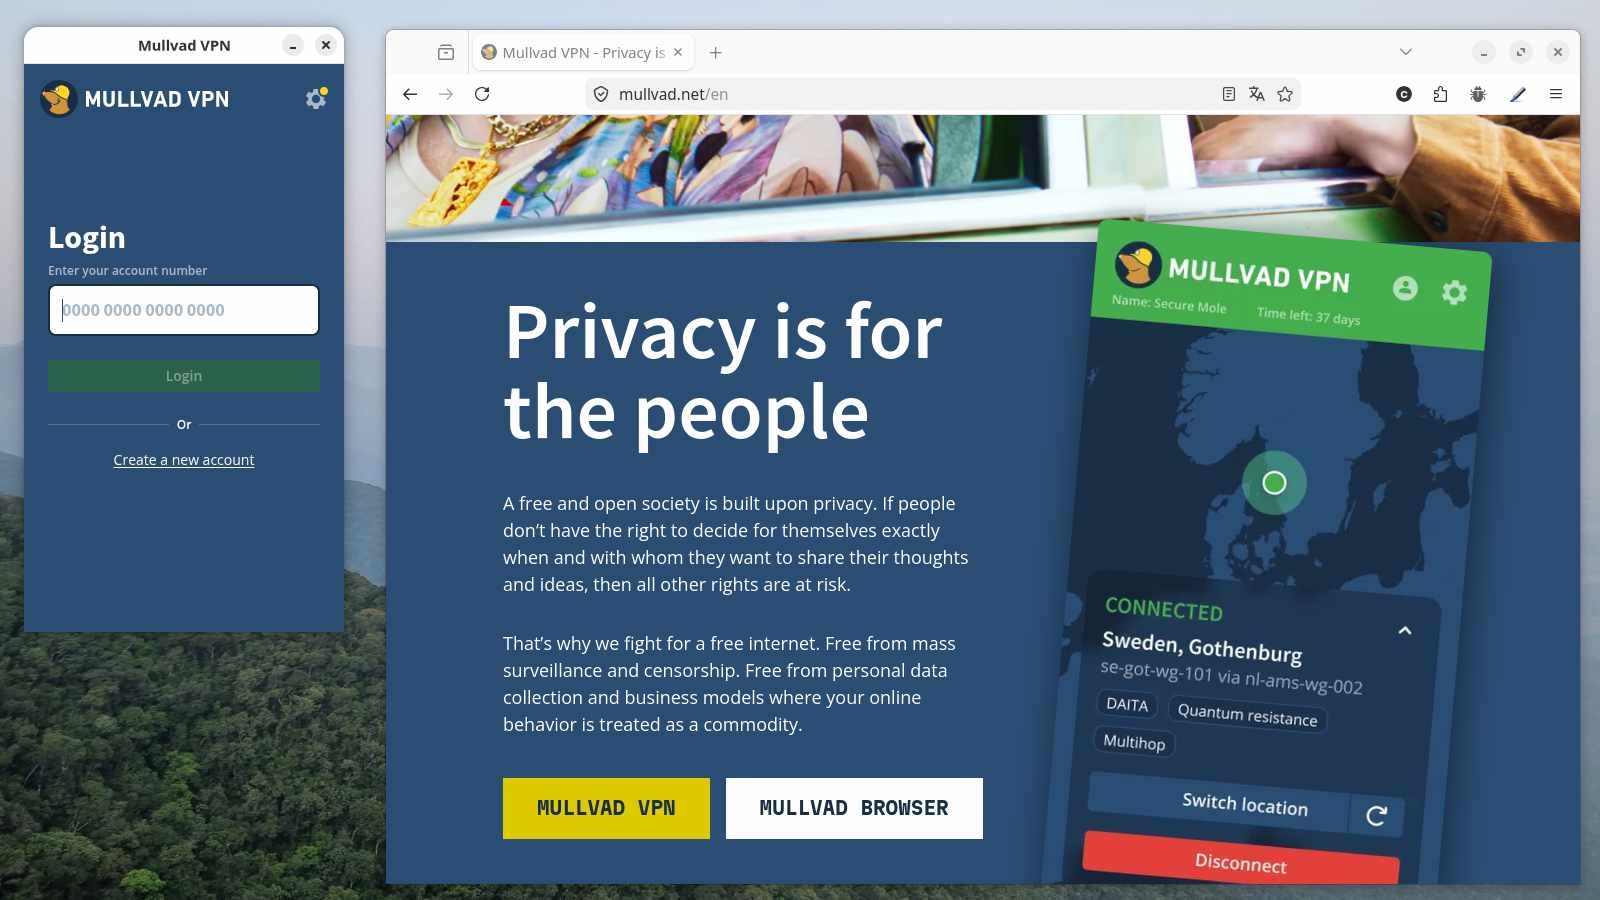Click the Mullvad mole logo in app
The image size is (1600, 900).
coord(59,99)
